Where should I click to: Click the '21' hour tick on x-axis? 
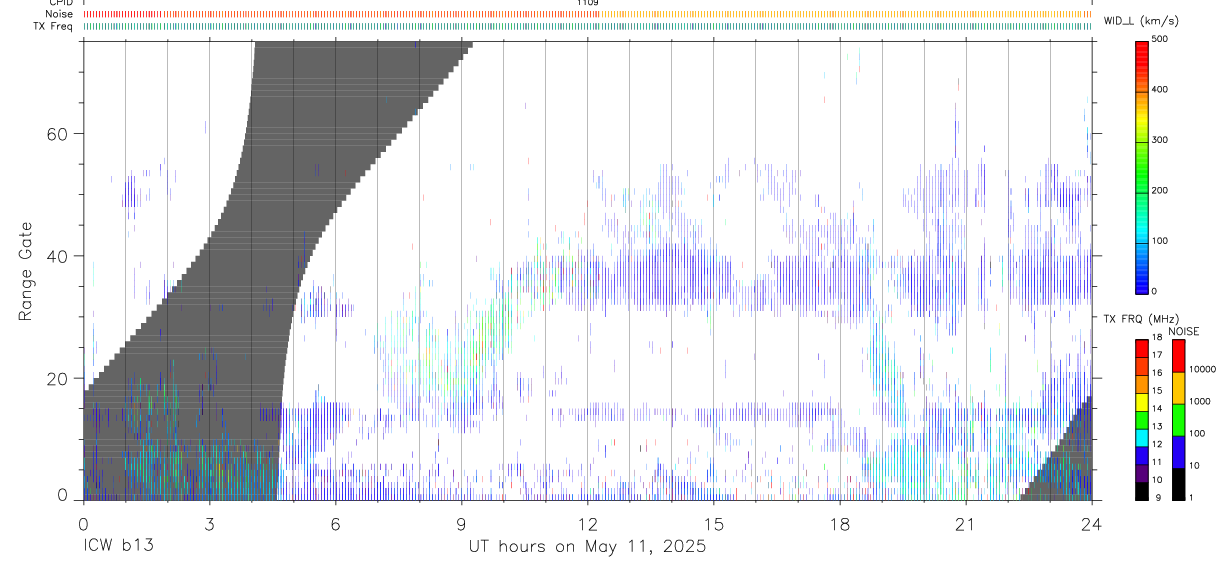(965, 523)
